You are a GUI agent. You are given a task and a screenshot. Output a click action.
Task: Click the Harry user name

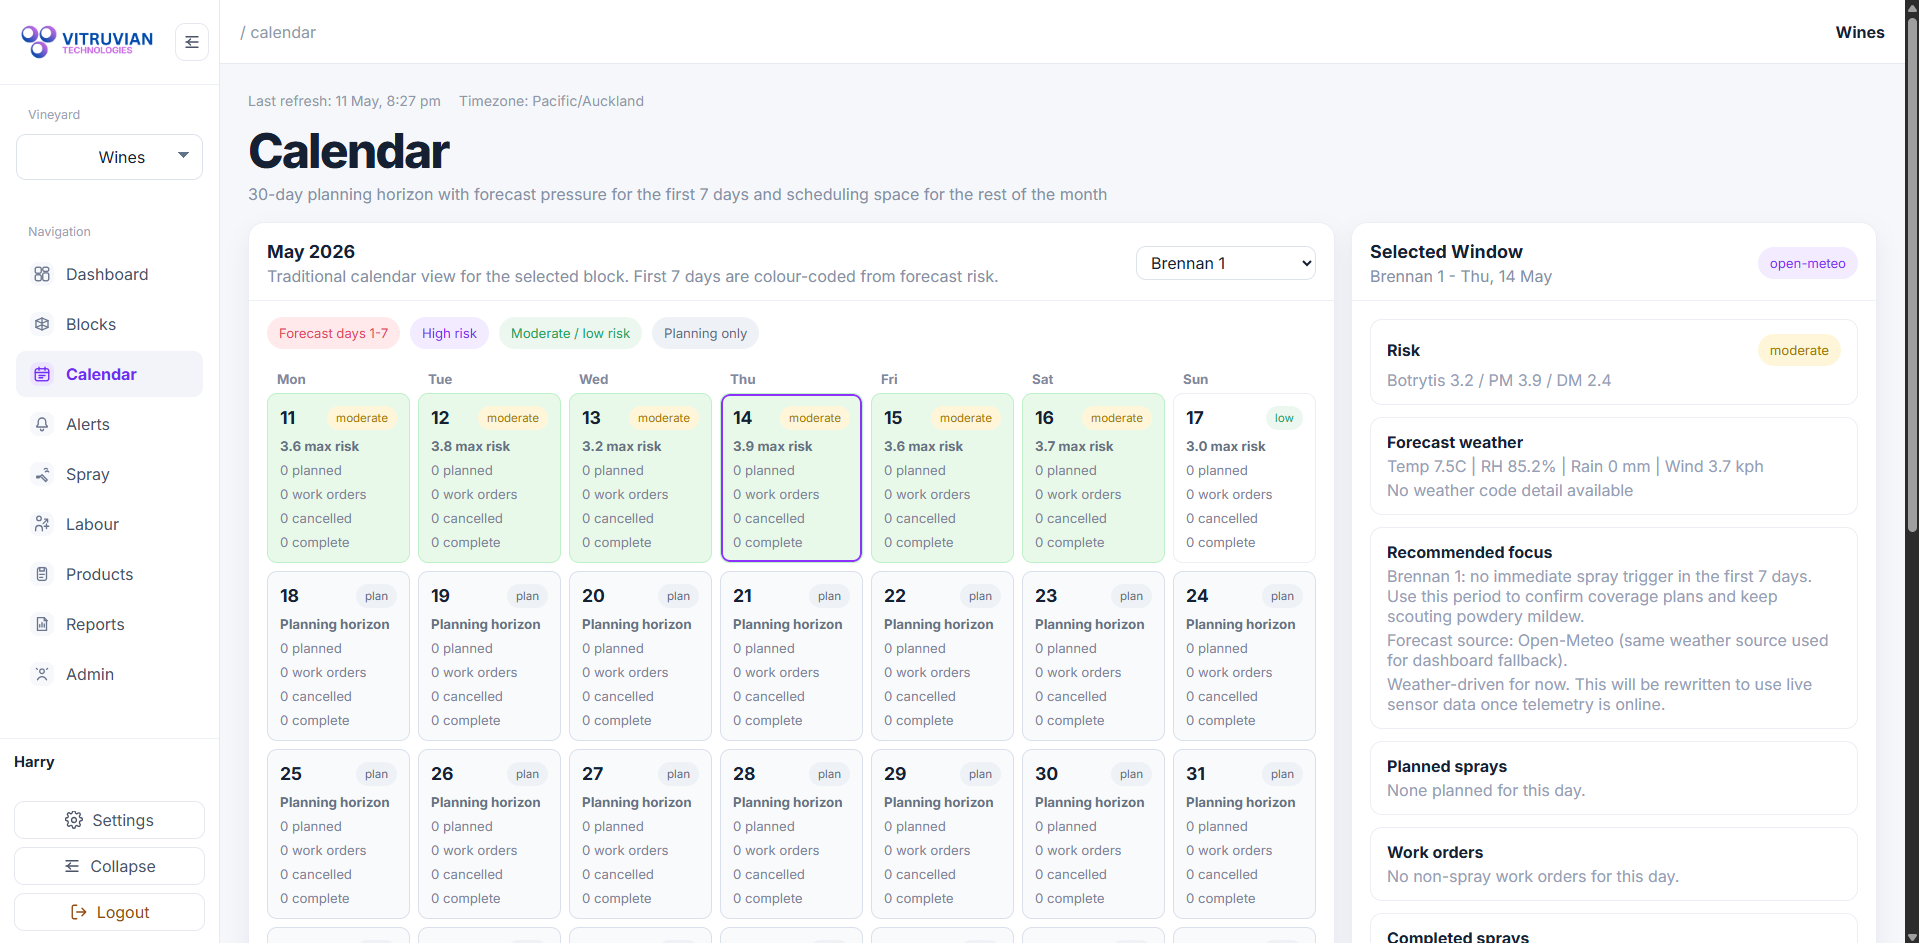pyautogui.click(x=34, y=762)
